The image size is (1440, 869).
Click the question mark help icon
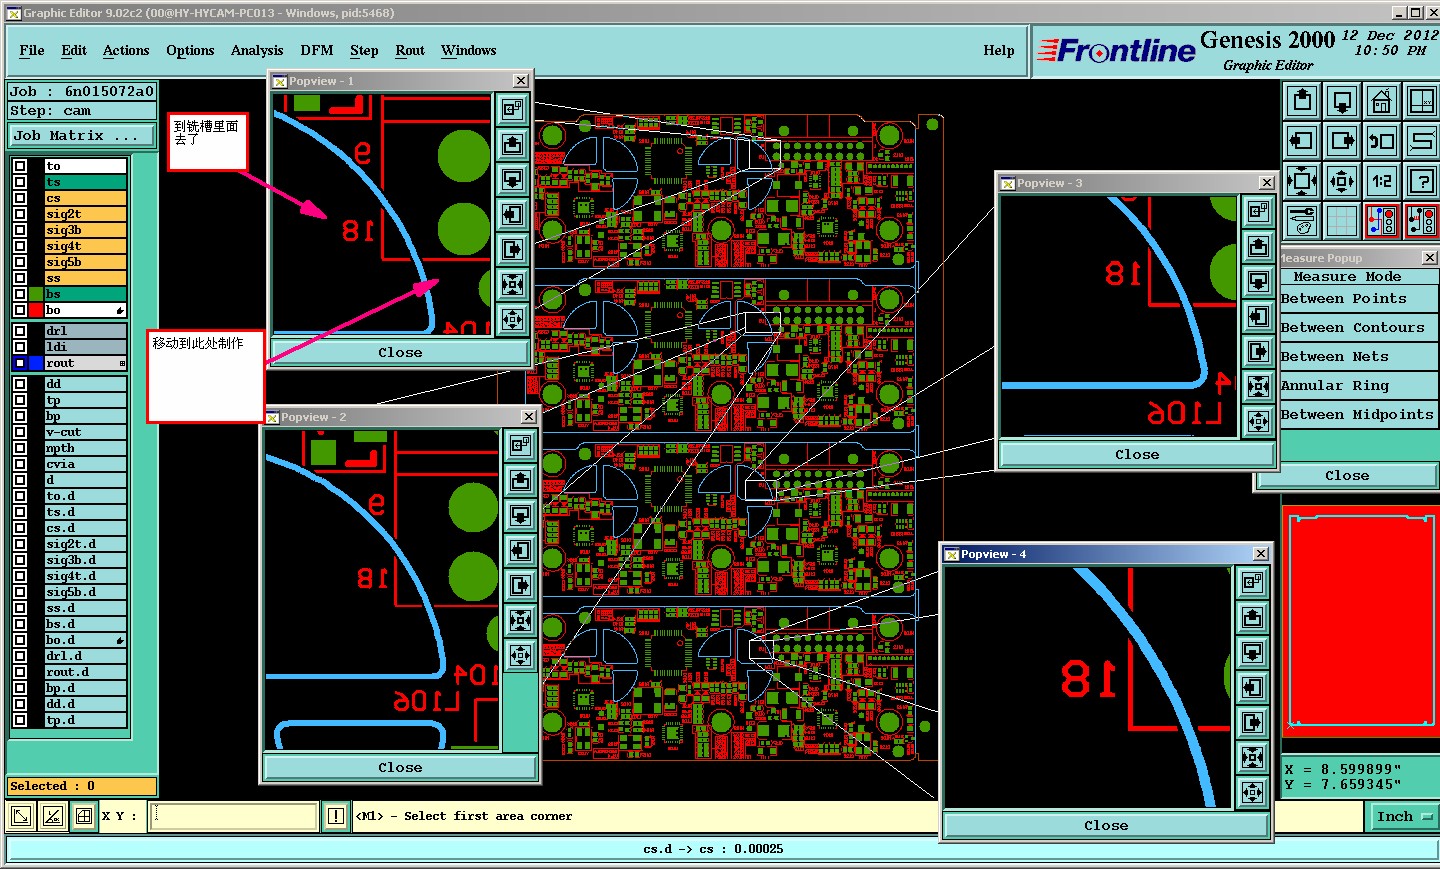[1421, 181]
